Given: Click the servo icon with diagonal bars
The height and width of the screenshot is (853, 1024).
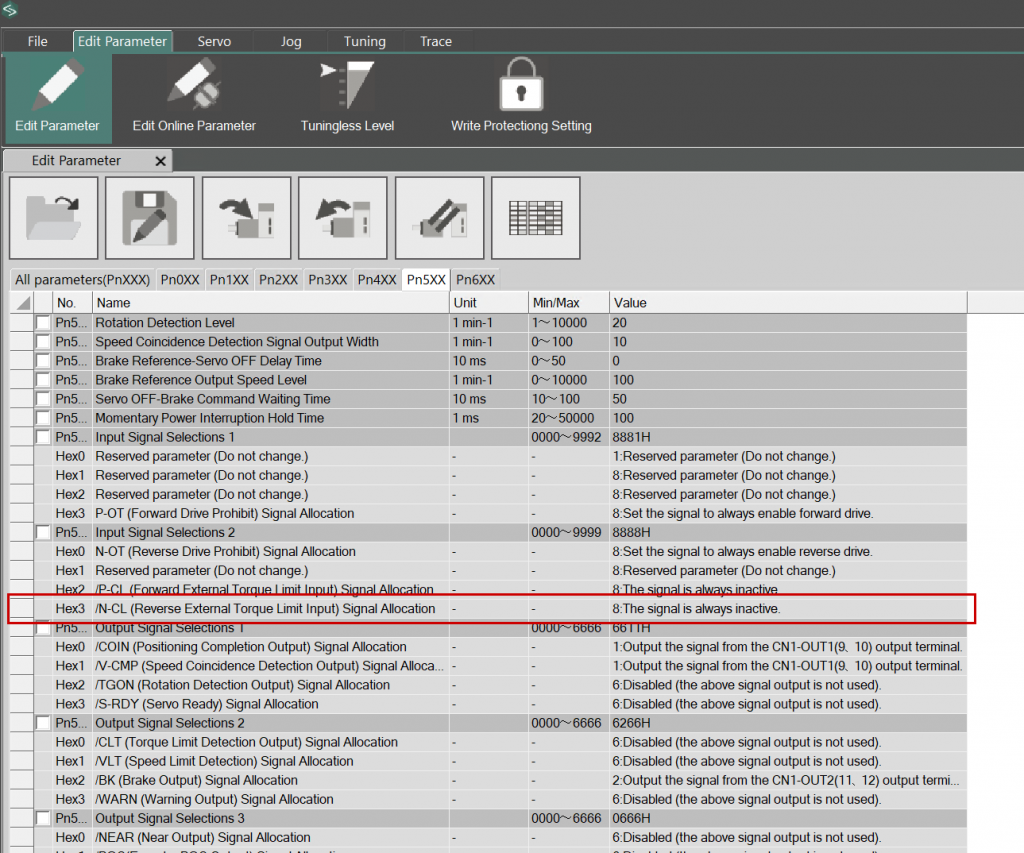Looking at the screenshot, I should (440, 217).
